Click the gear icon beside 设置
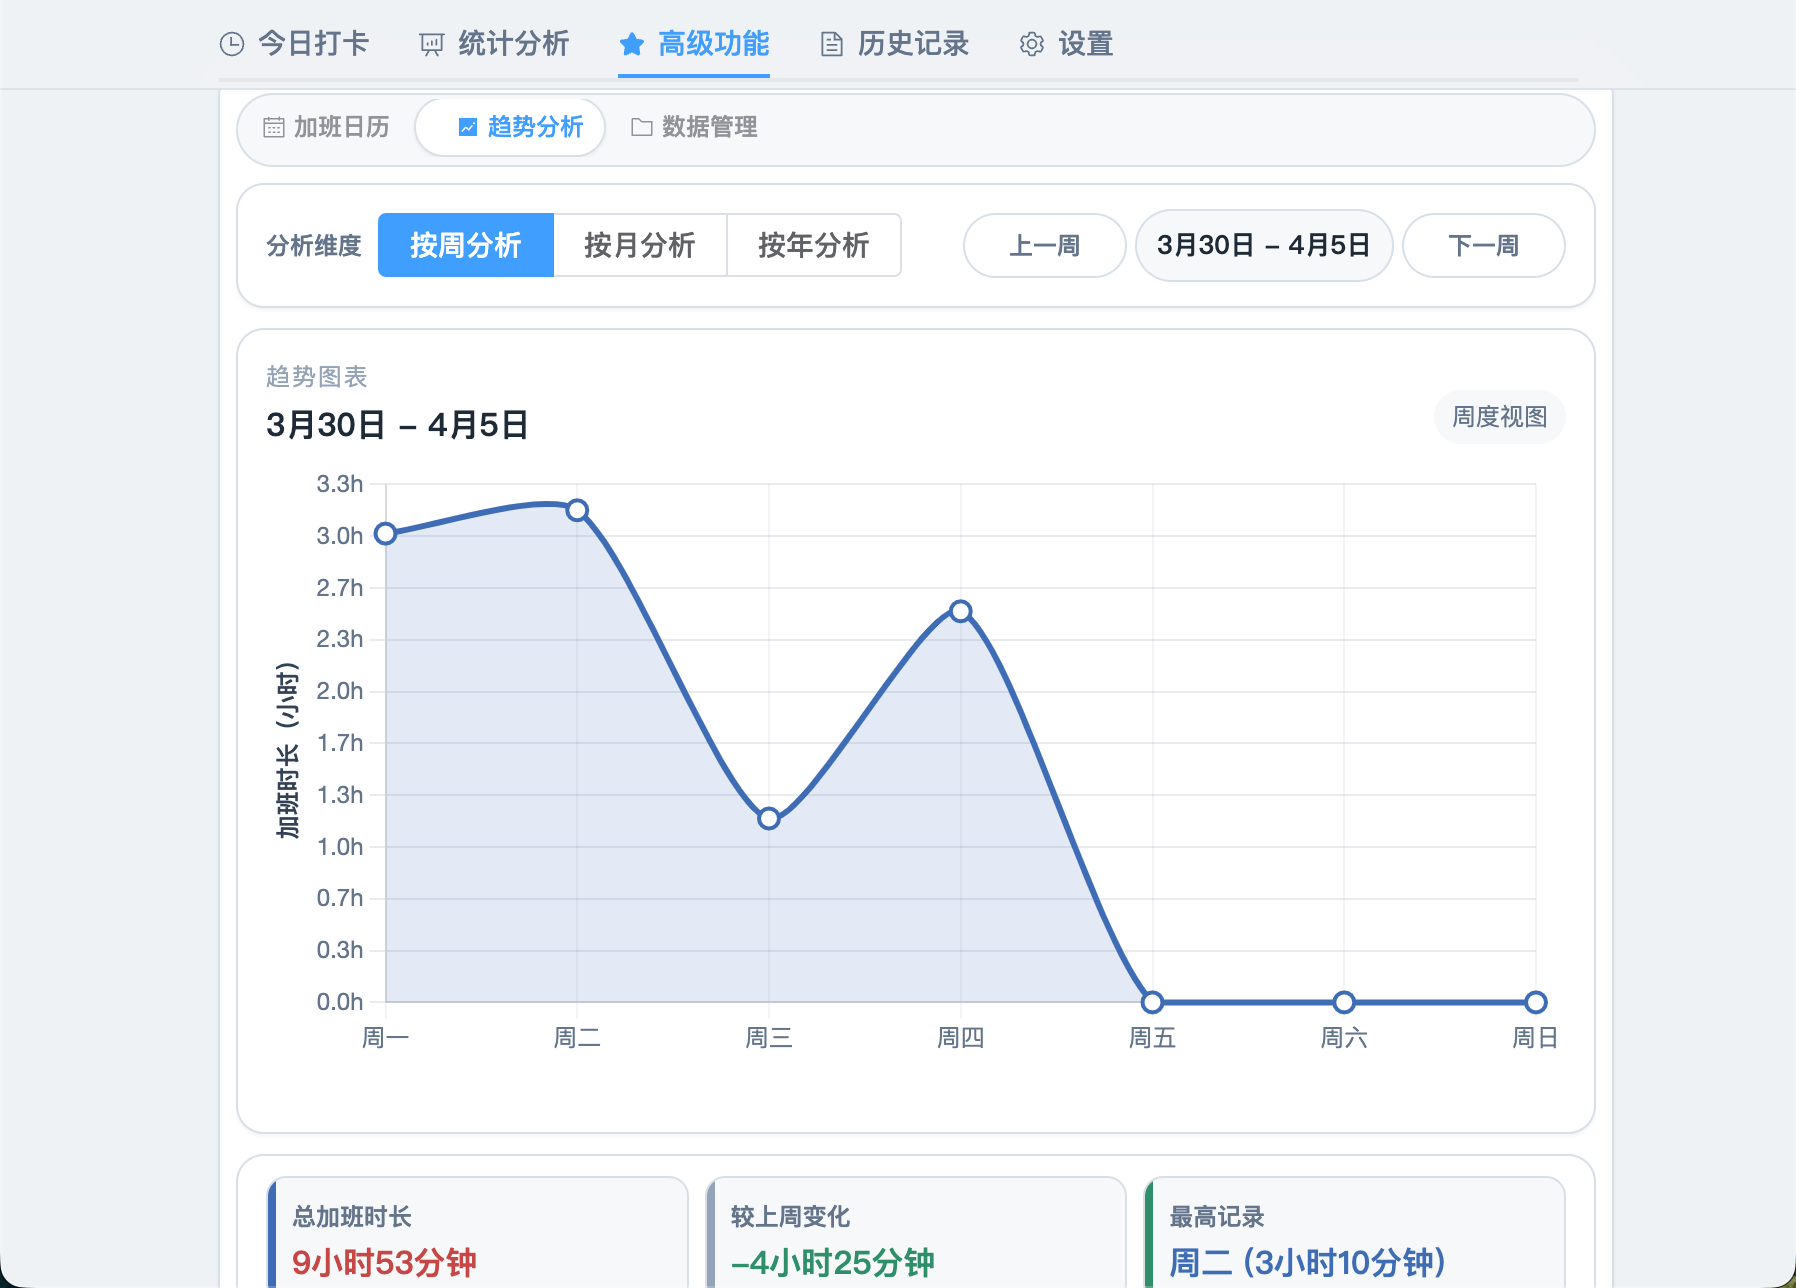The width and height of the screenshot is (1796, 1288). click(x=1031, y=44)
